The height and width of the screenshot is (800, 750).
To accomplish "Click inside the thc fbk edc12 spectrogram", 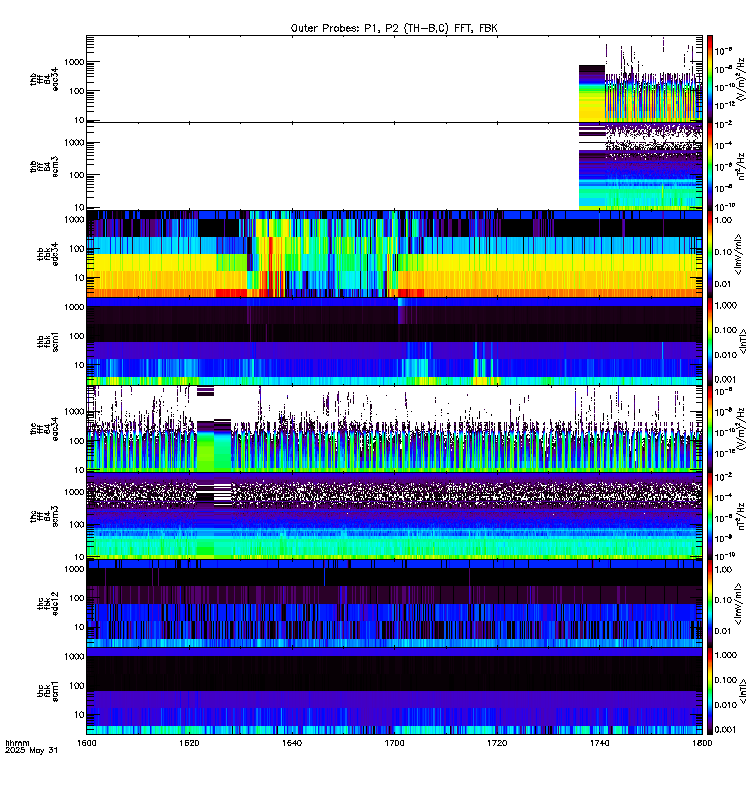I will point(394,603).
